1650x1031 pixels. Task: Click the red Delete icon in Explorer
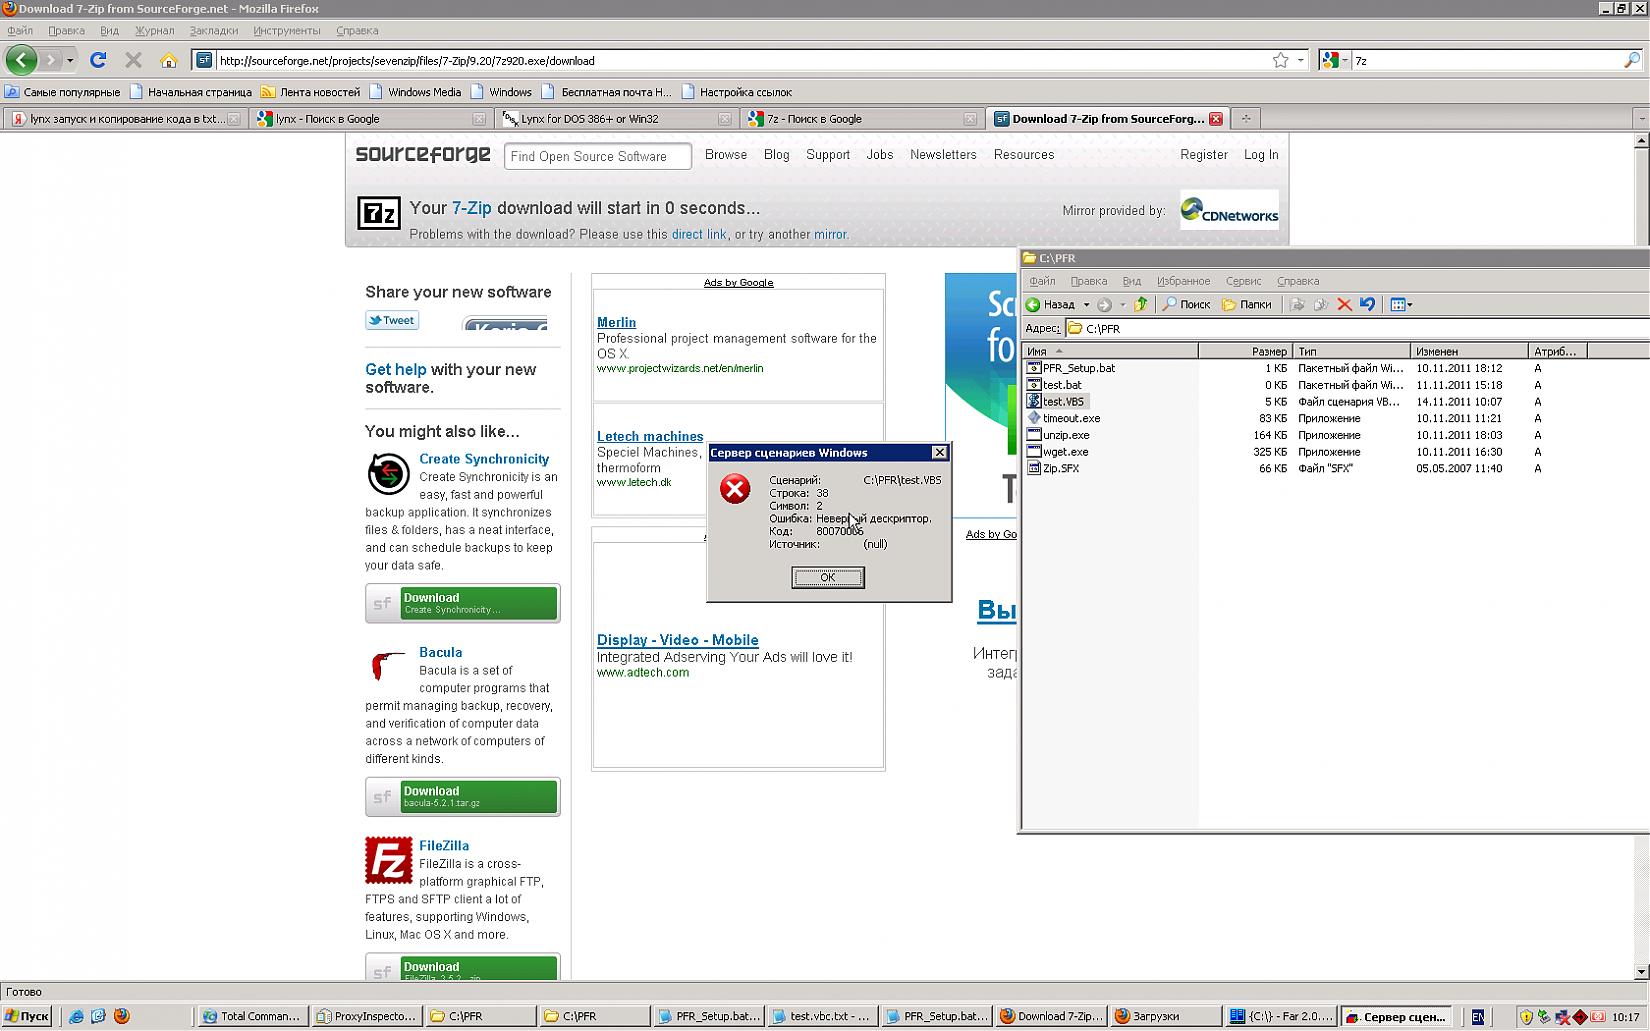(x=1344, y=305)
